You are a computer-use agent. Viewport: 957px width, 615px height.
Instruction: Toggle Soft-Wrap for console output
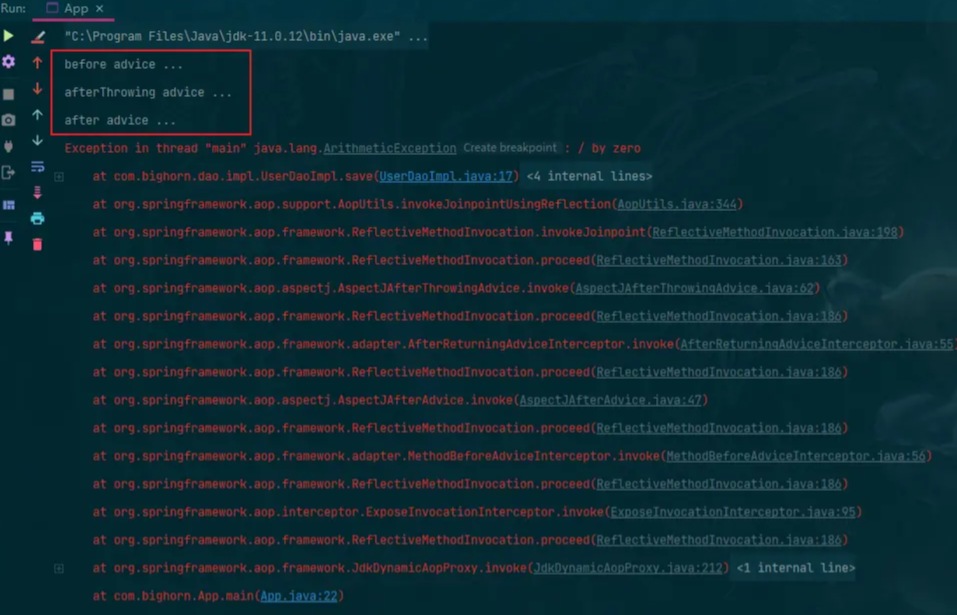tap(38, 166)
